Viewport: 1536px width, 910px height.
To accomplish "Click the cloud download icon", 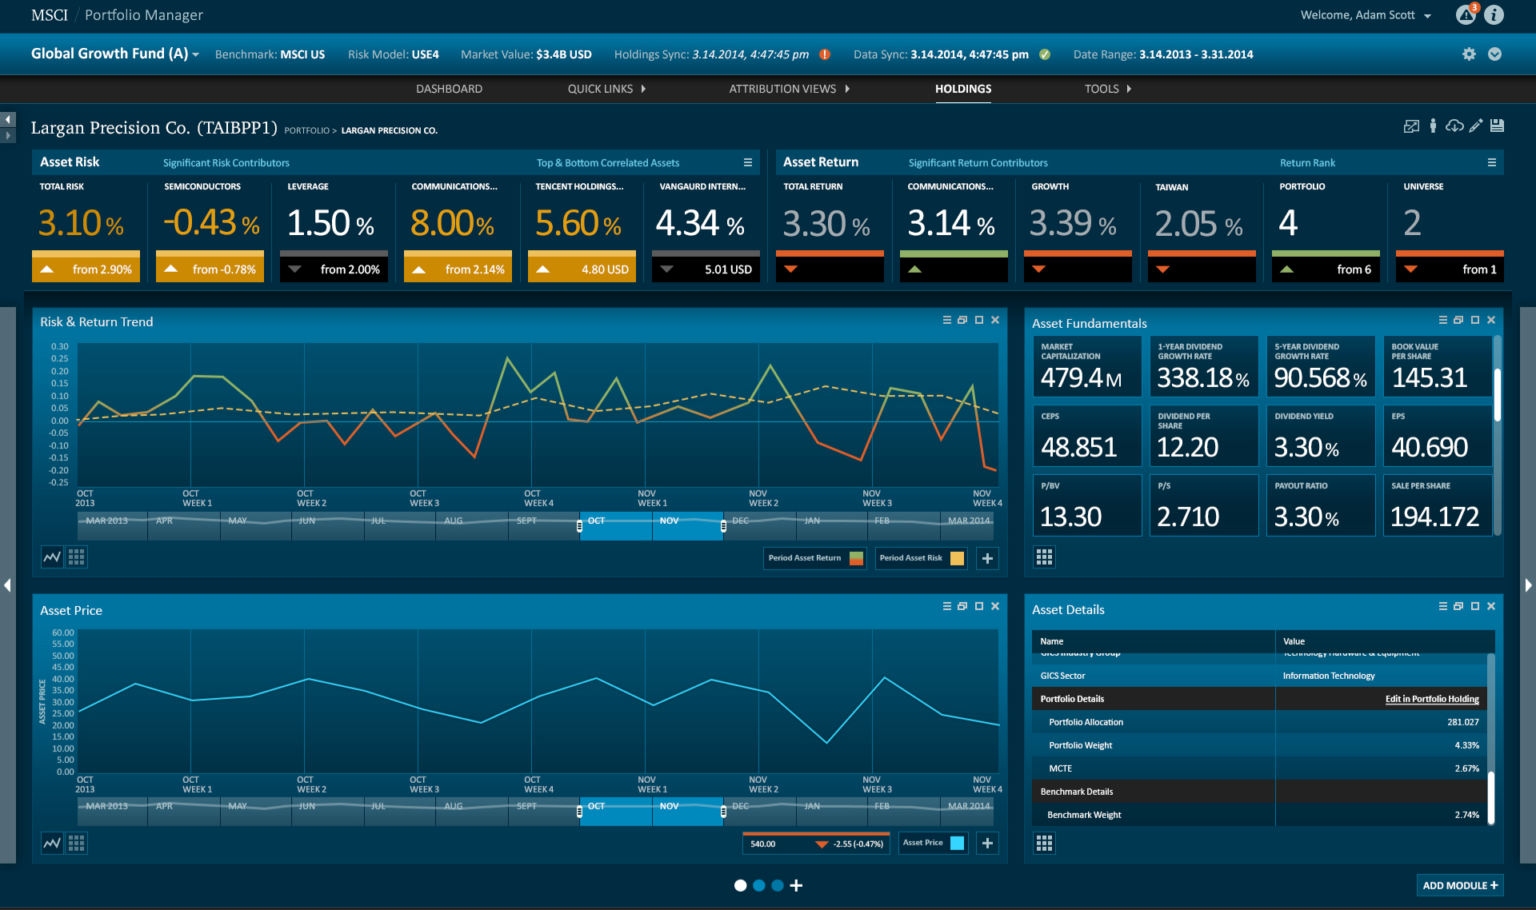I will click(x=1455, y=126).
